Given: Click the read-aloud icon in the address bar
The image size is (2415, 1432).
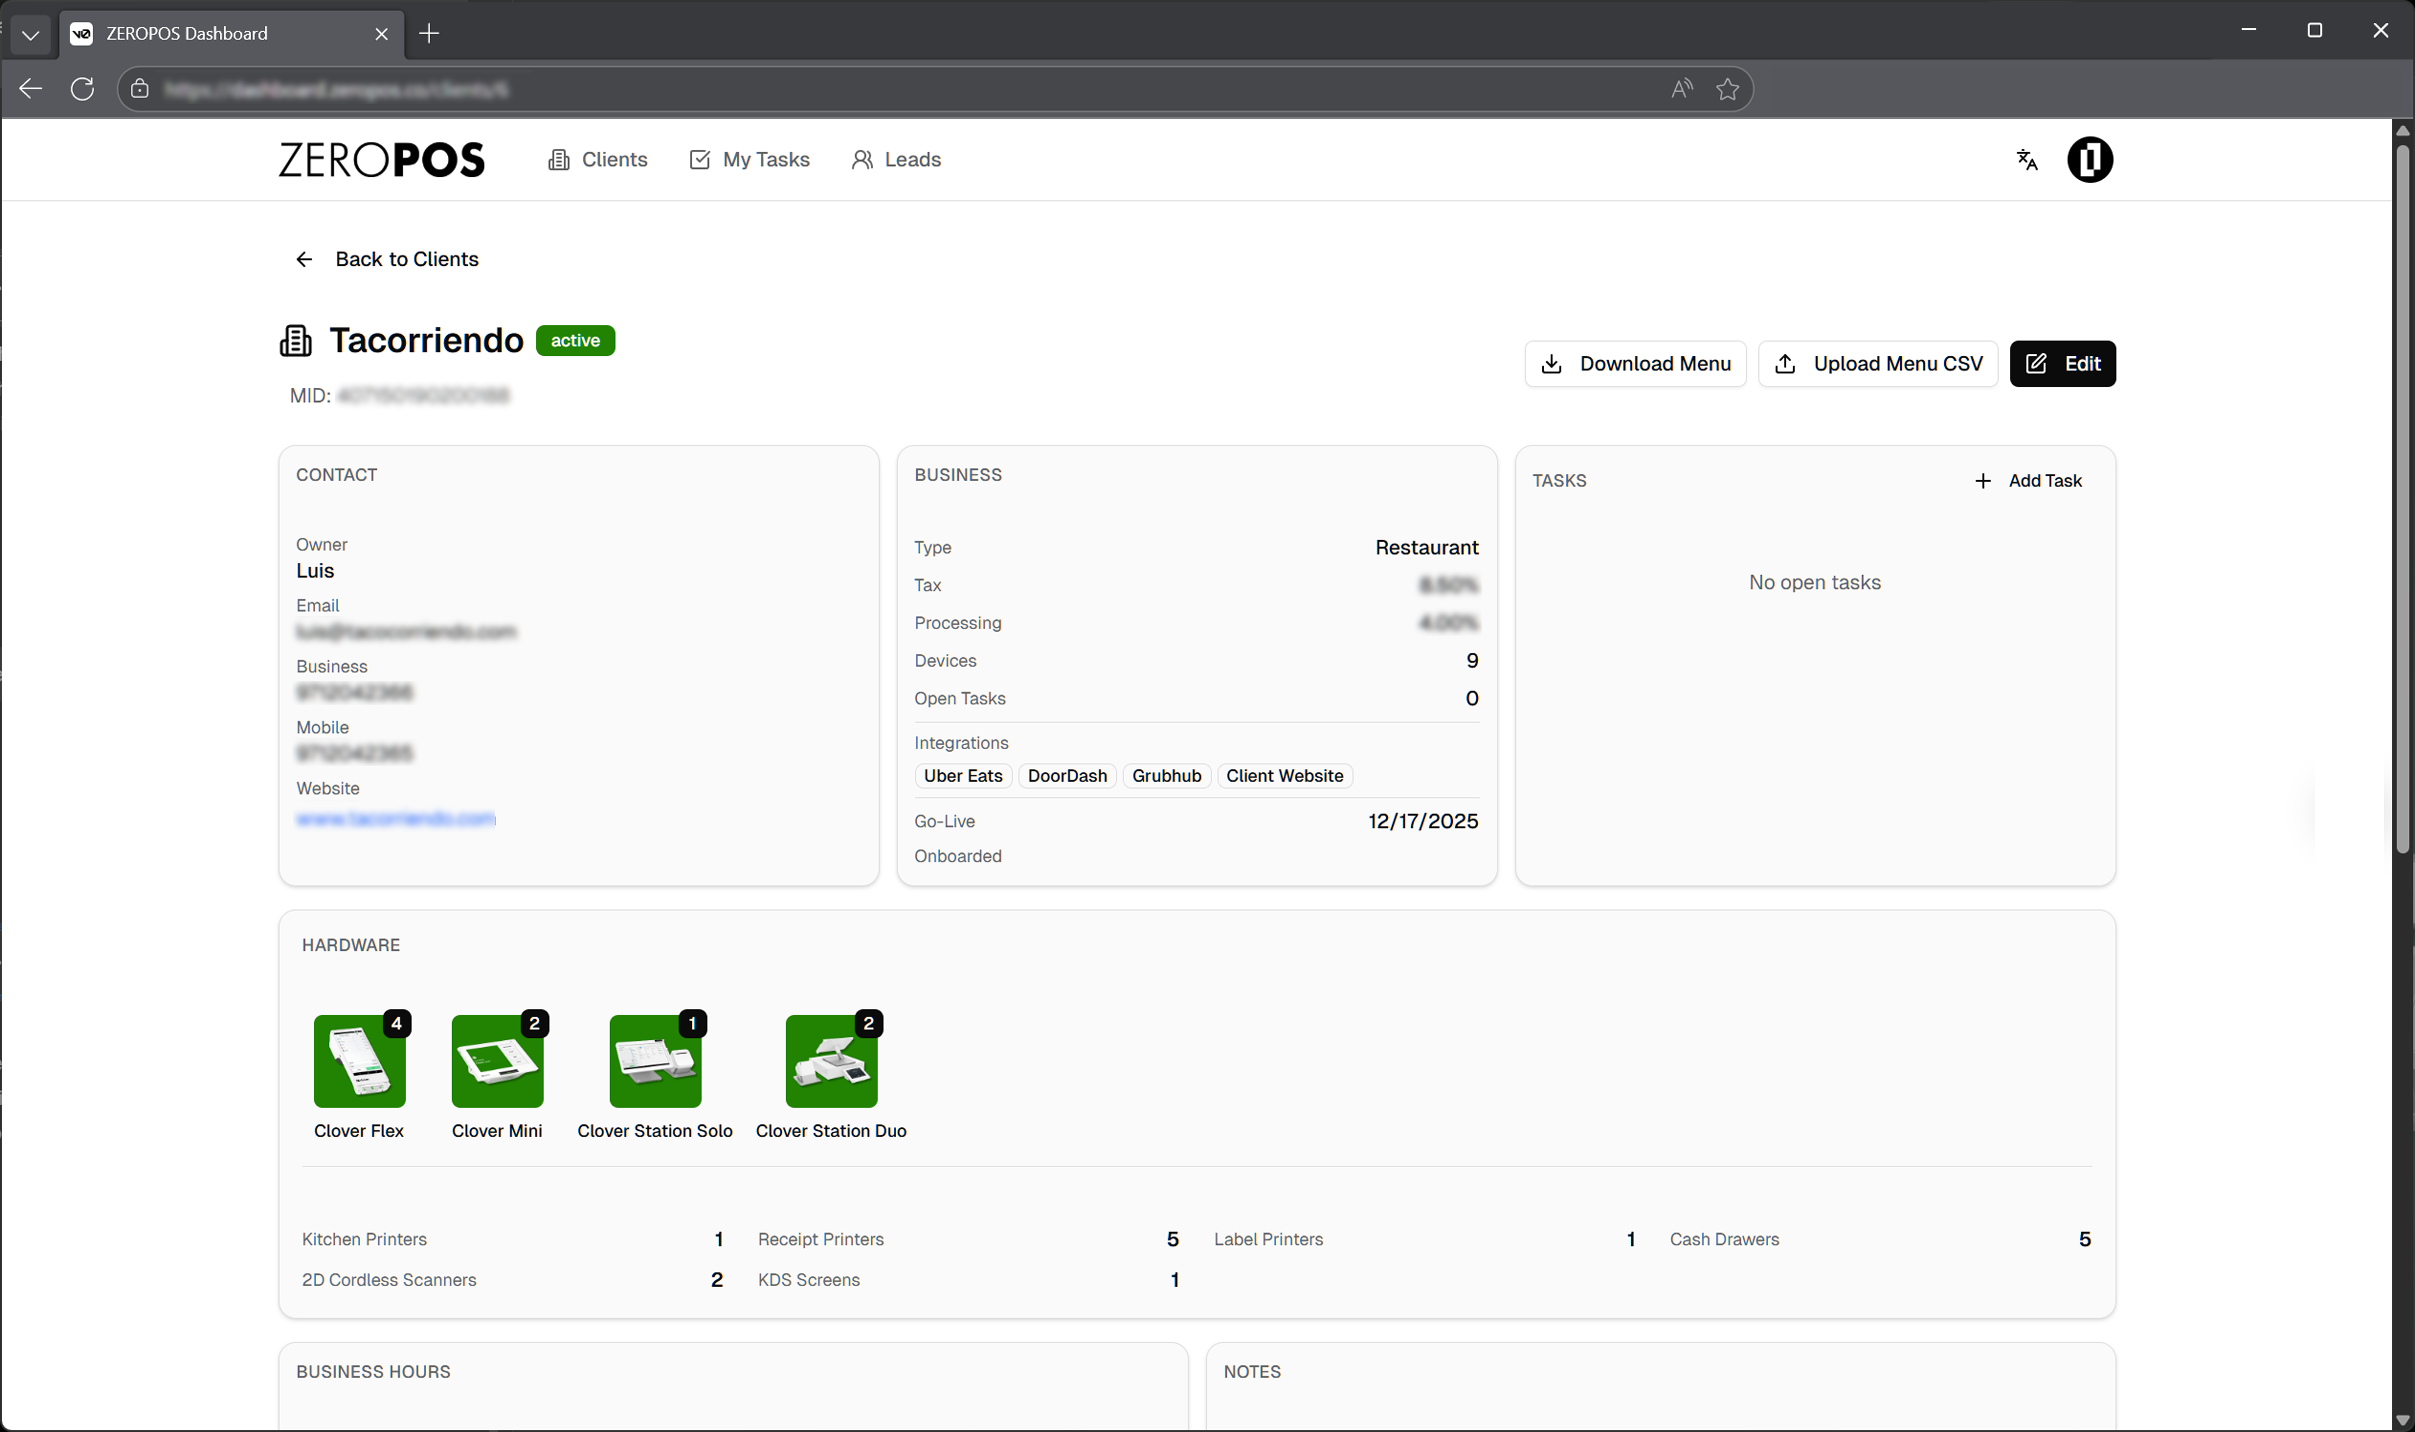Looking at the screenshot, I should (1680, 89).
